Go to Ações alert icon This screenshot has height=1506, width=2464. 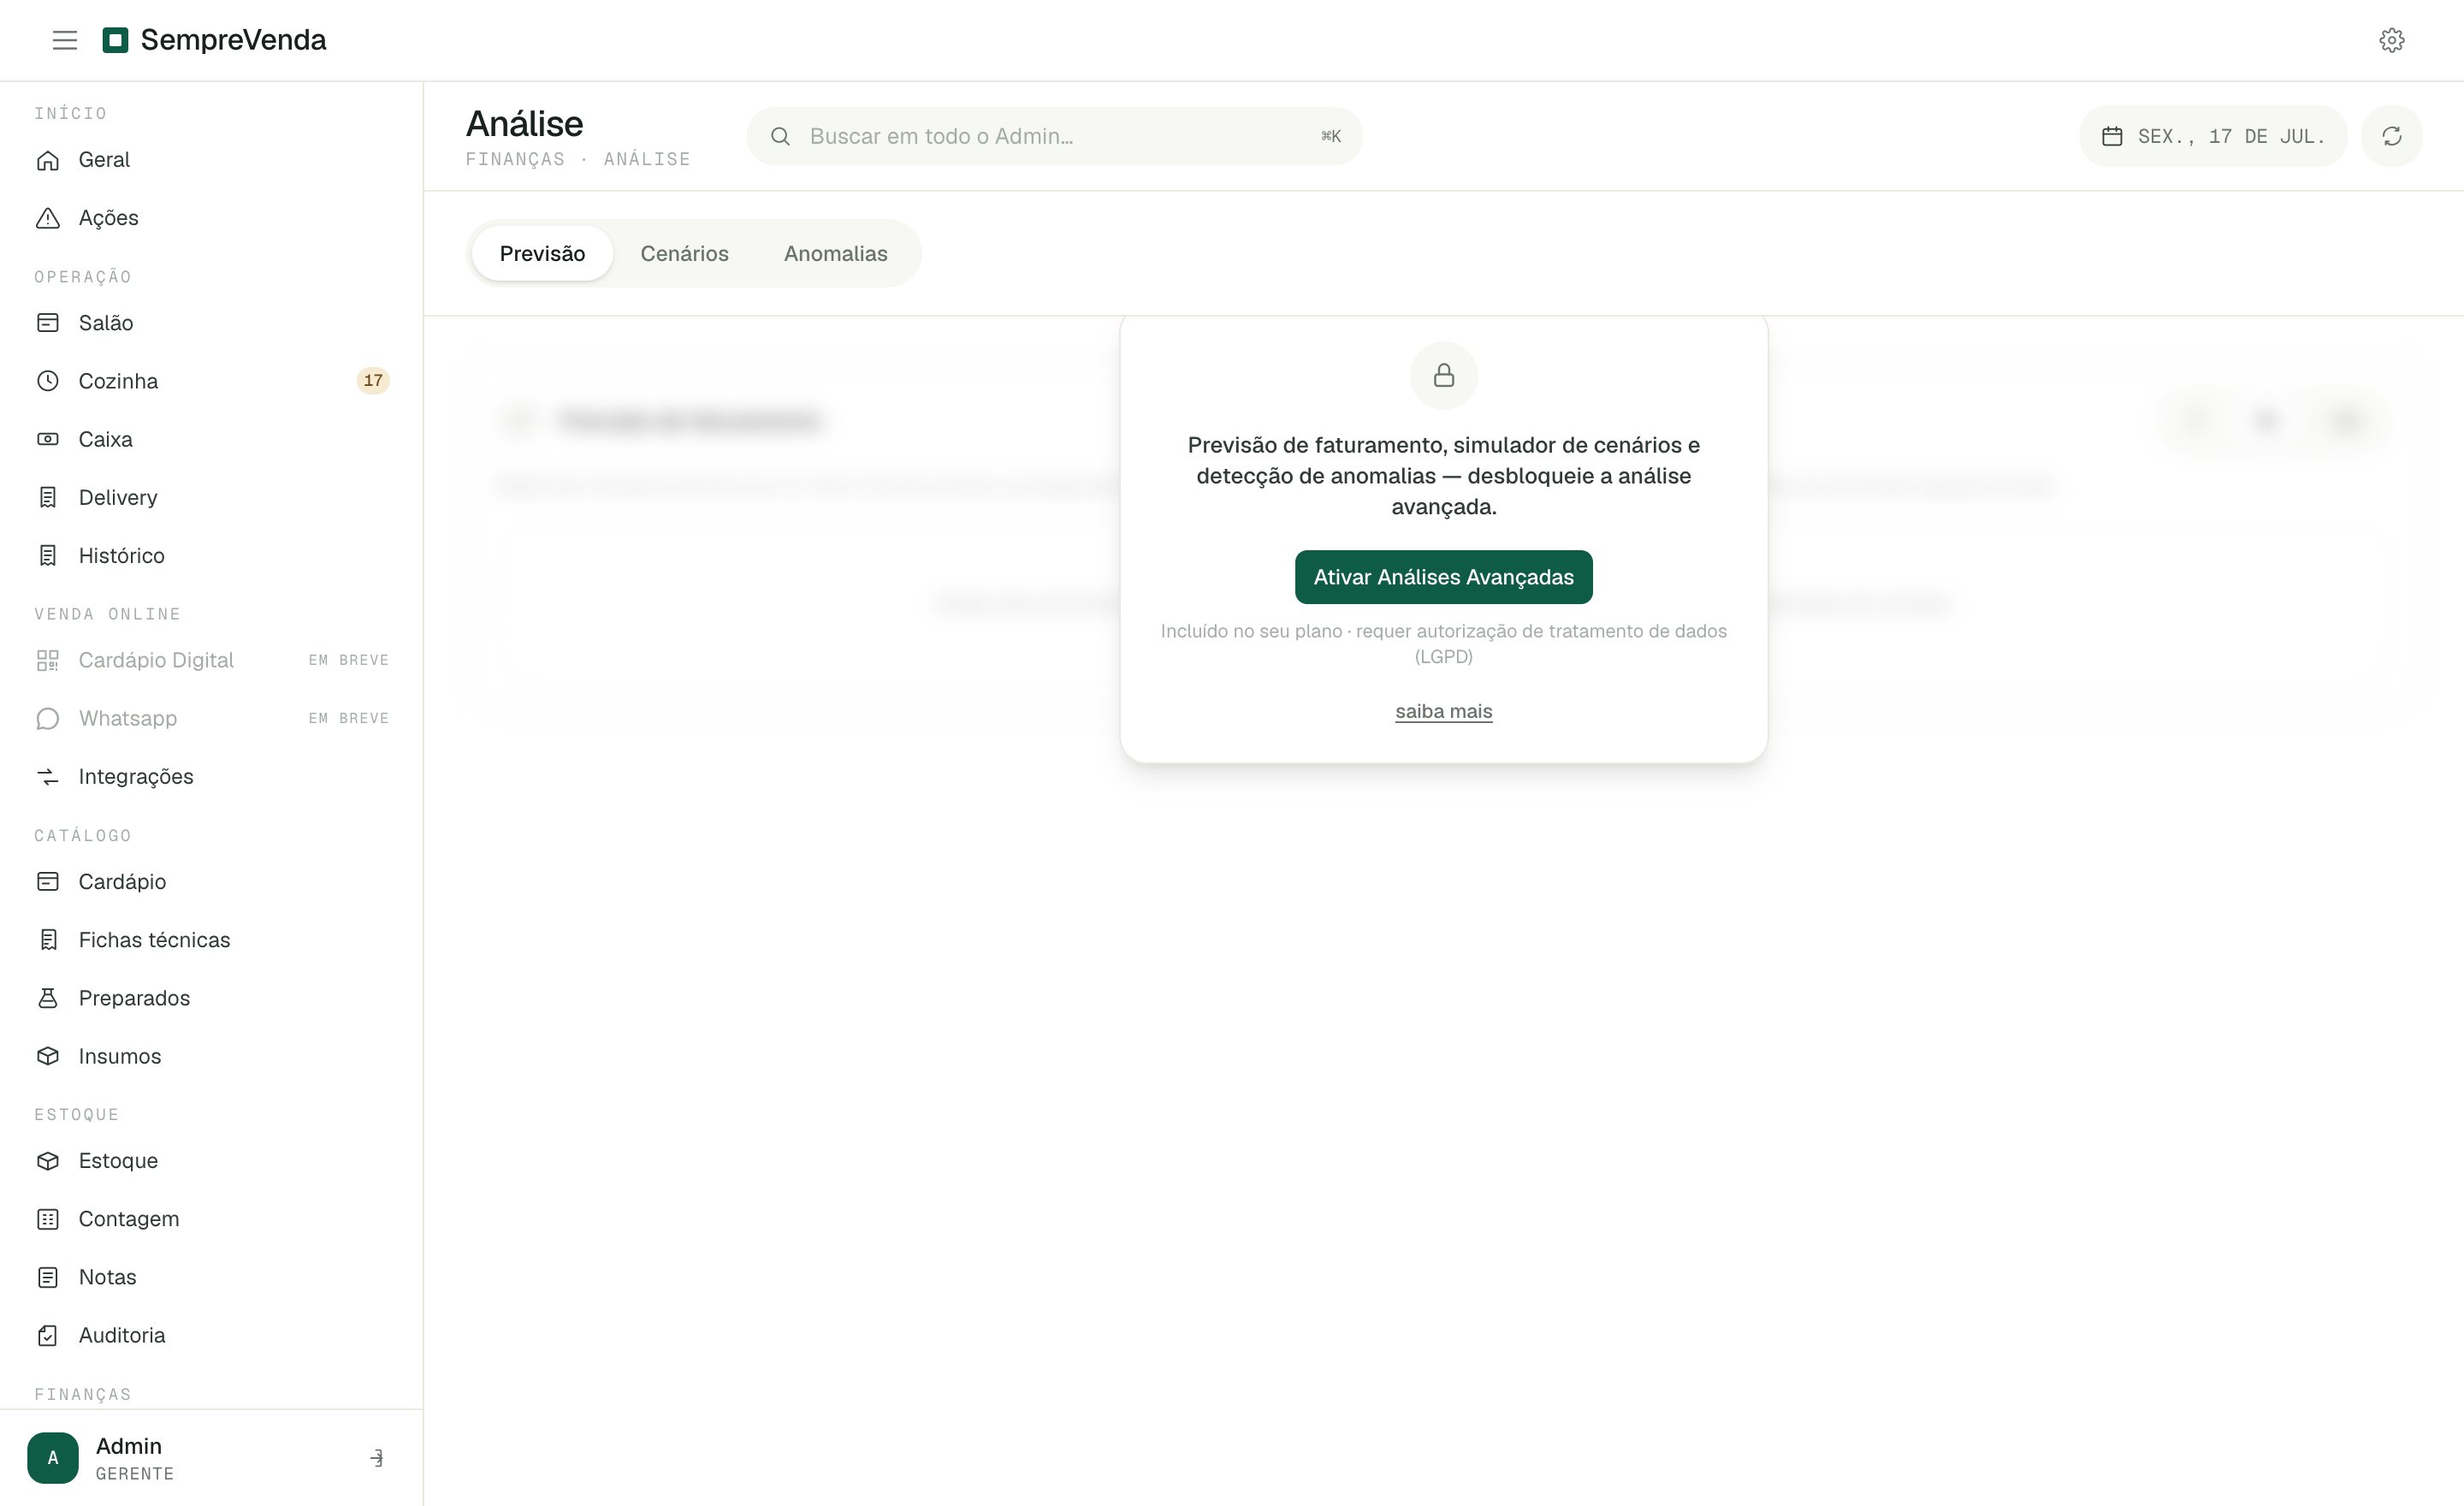coord(48,218)
